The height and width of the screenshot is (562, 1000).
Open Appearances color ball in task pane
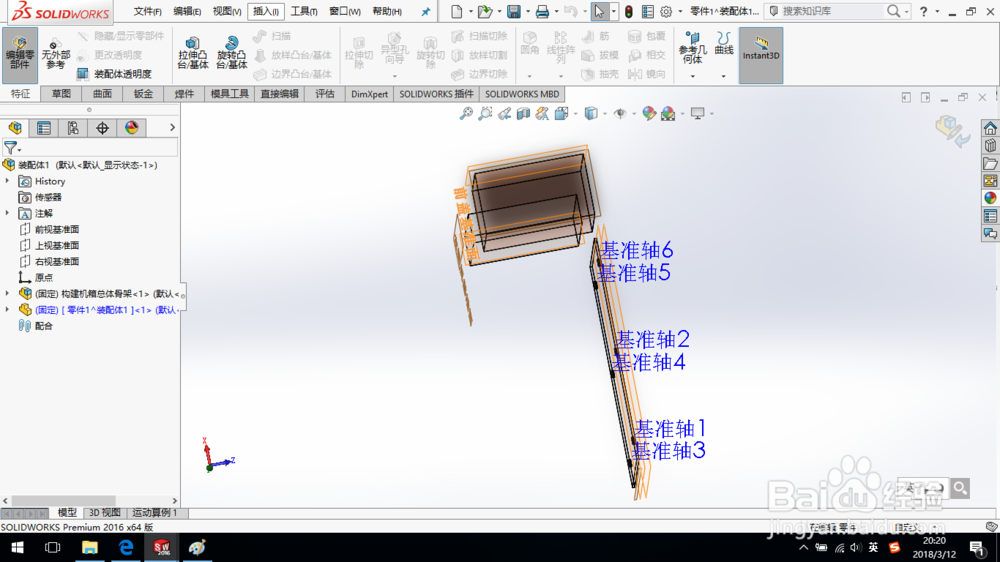(x=990, y=198)
